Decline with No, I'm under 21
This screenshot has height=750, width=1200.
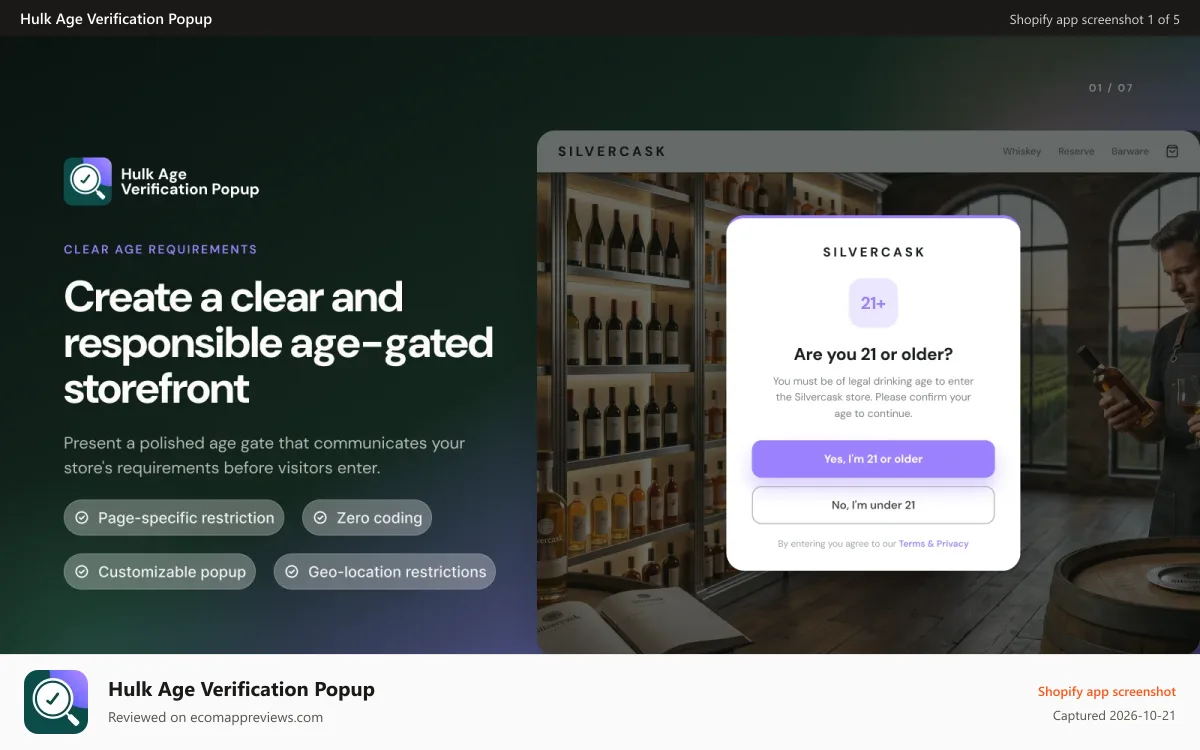[x=873, y=505]
